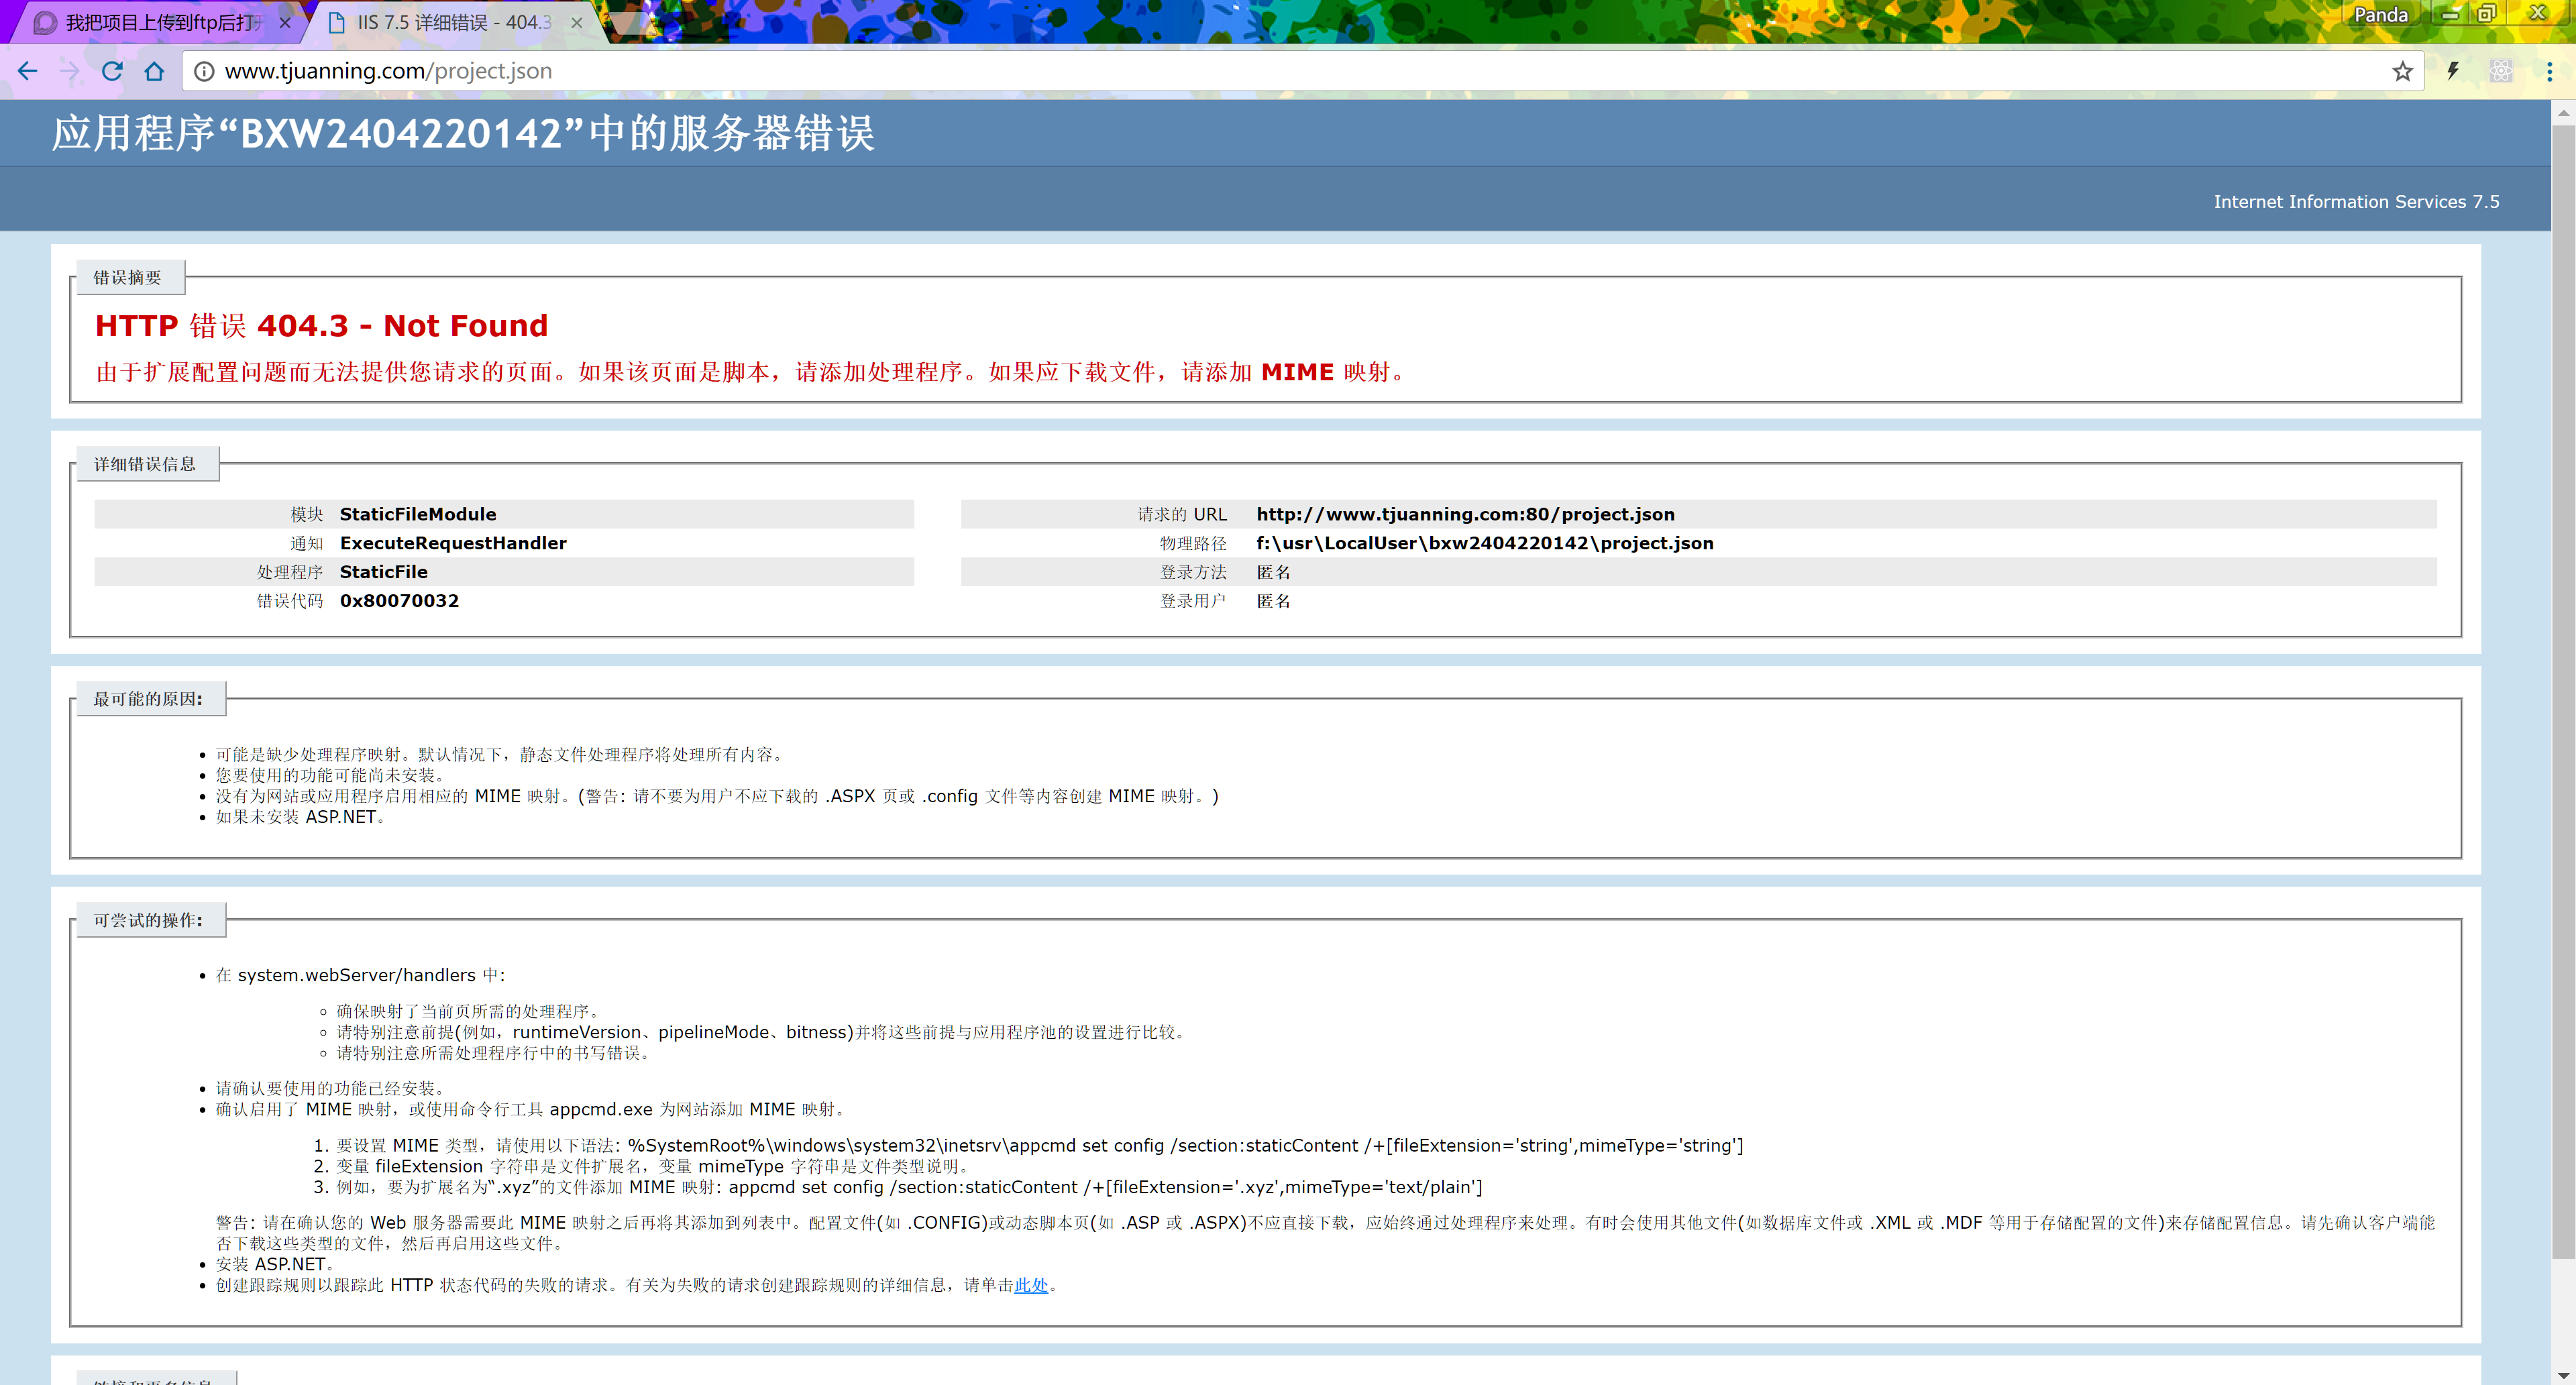Switch to the first ftp question tab

(160, 22)
